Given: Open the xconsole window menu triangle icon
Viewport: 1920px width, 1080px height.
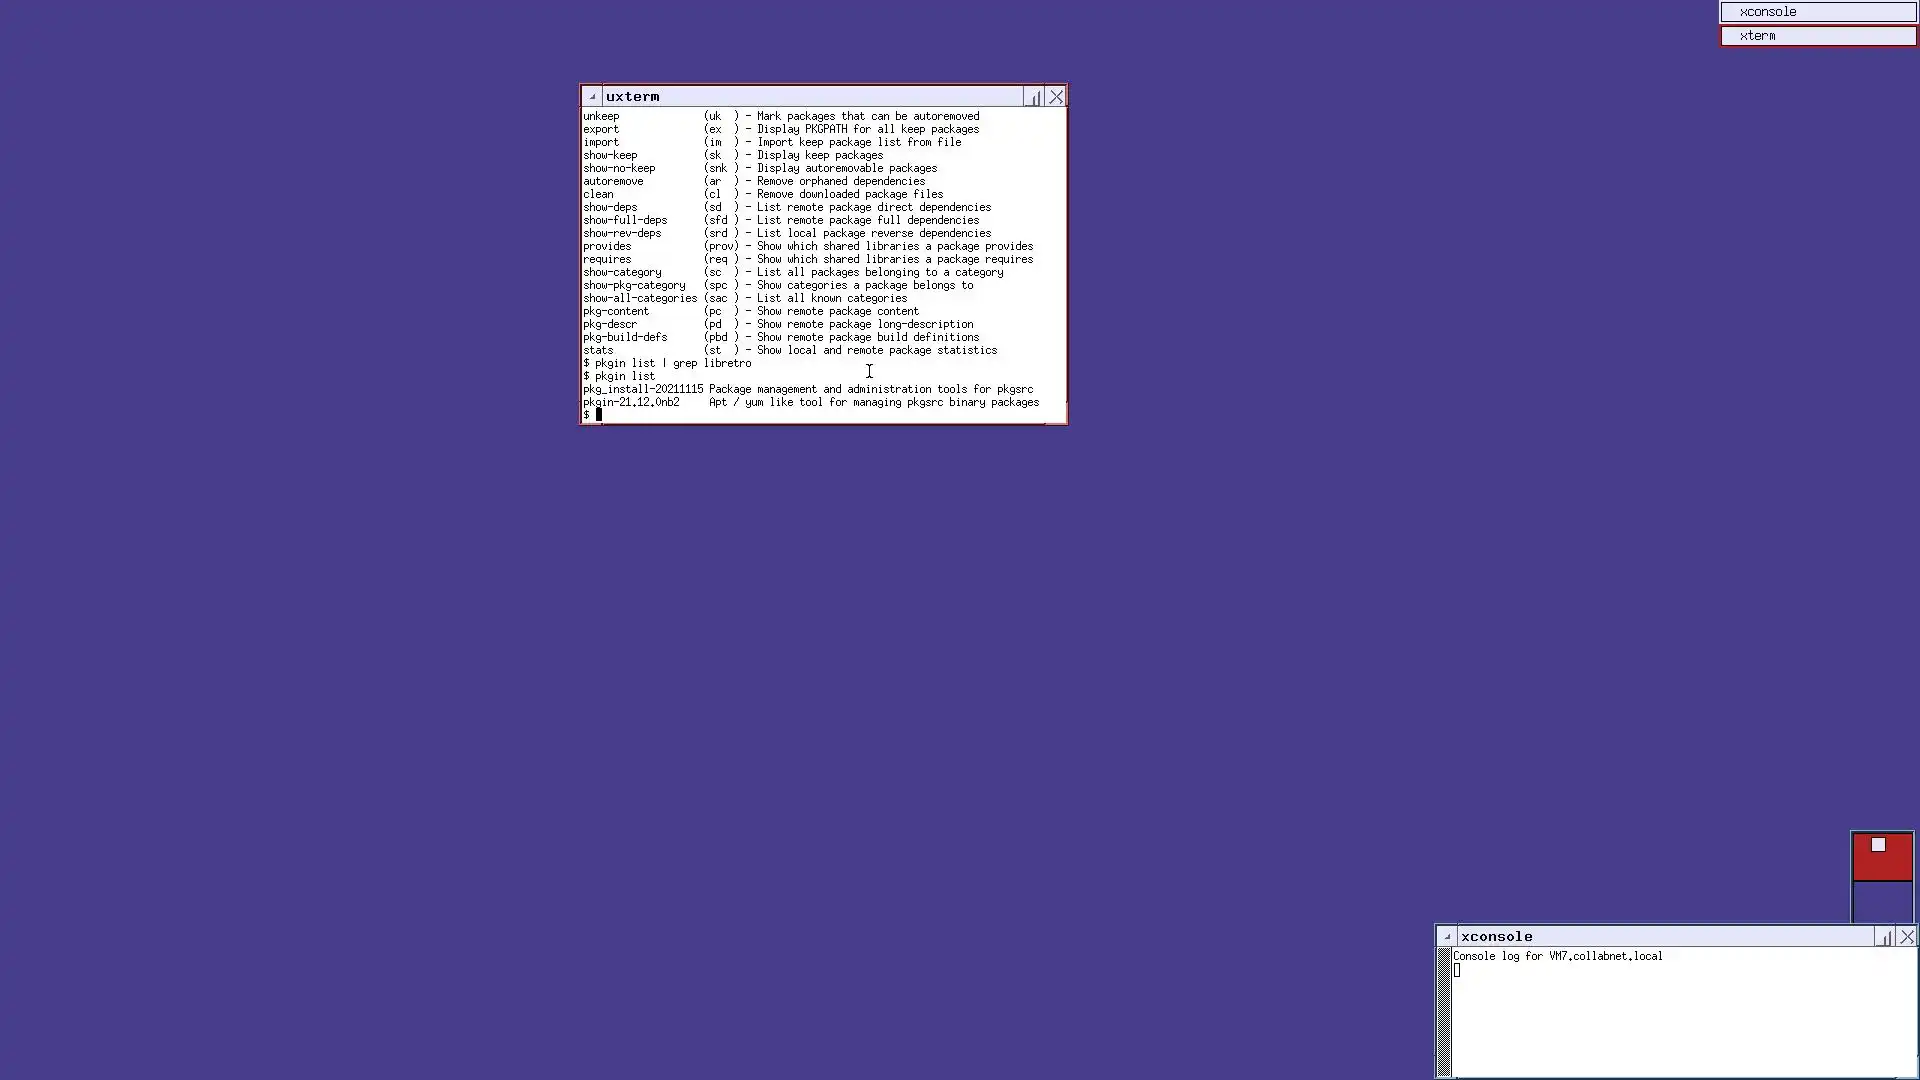Looking at the screenshot, I should [1447, 937].
